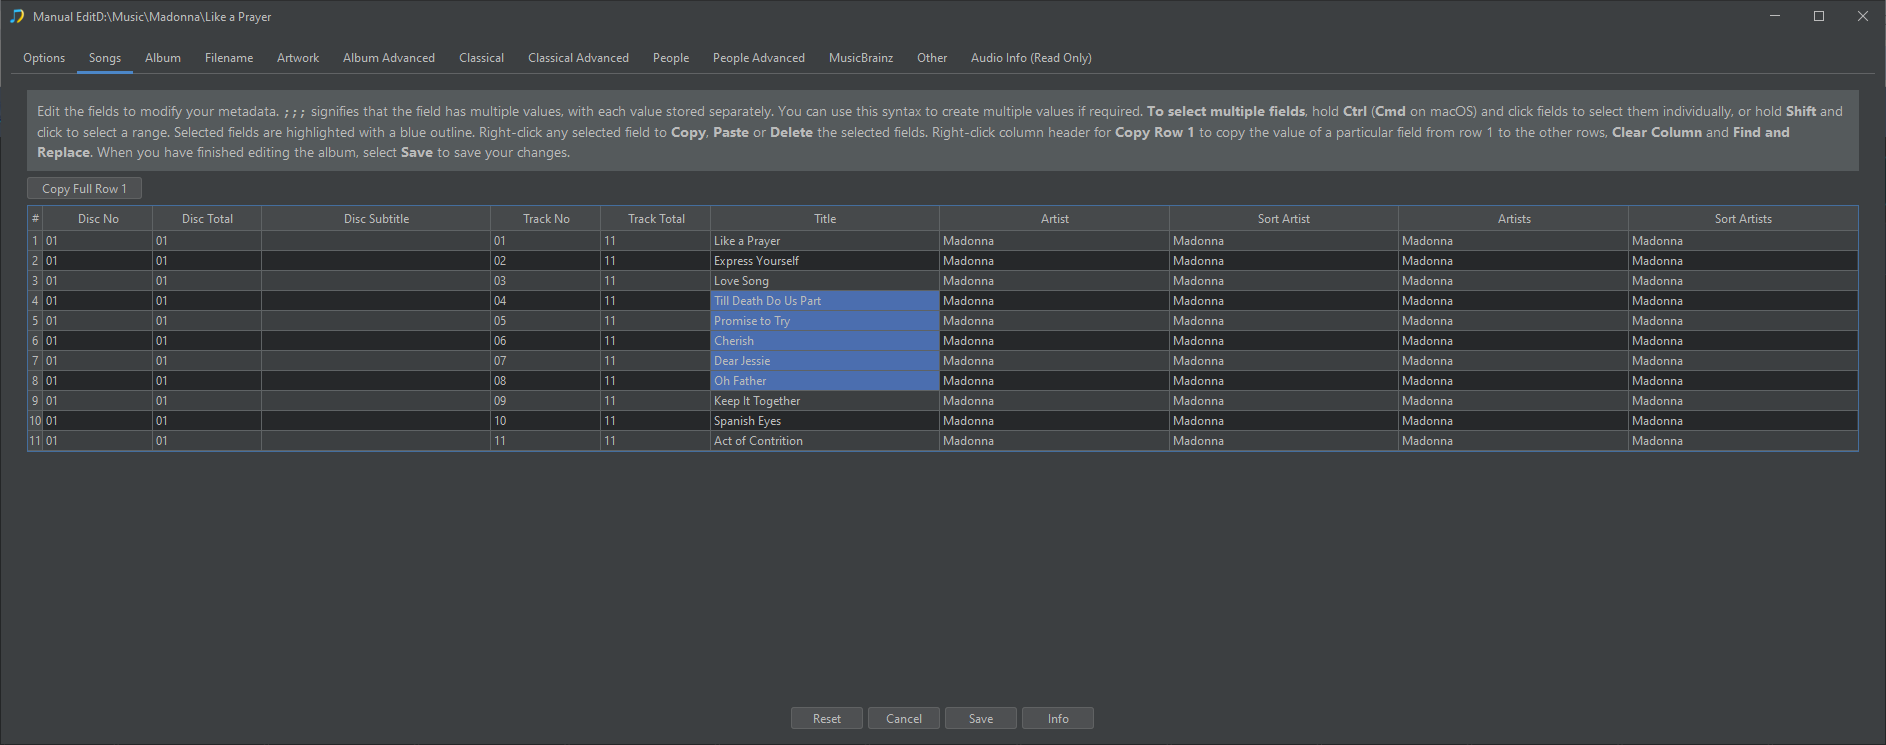The width and height of the screenshot is (1886, 745).
Task: Click the '#' column header
Action: click(x=35, y=218)
